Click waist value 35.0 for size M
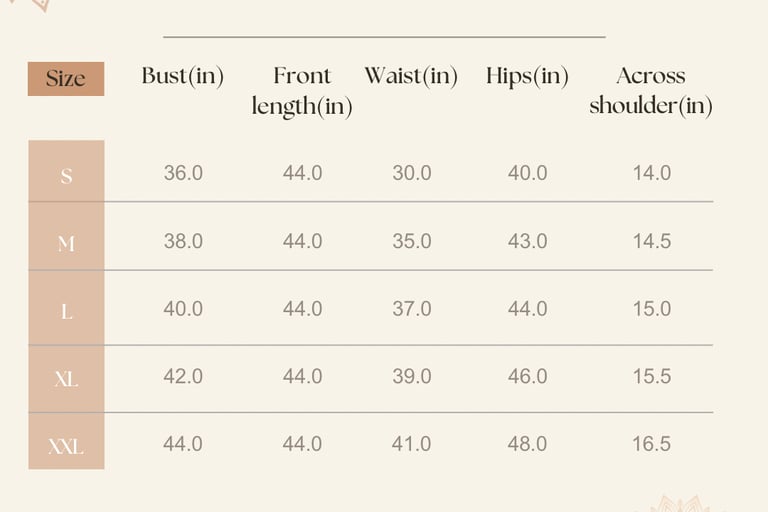Image resolution: width=768 pixels, height=512 pixels. click(x=412, y=241)
